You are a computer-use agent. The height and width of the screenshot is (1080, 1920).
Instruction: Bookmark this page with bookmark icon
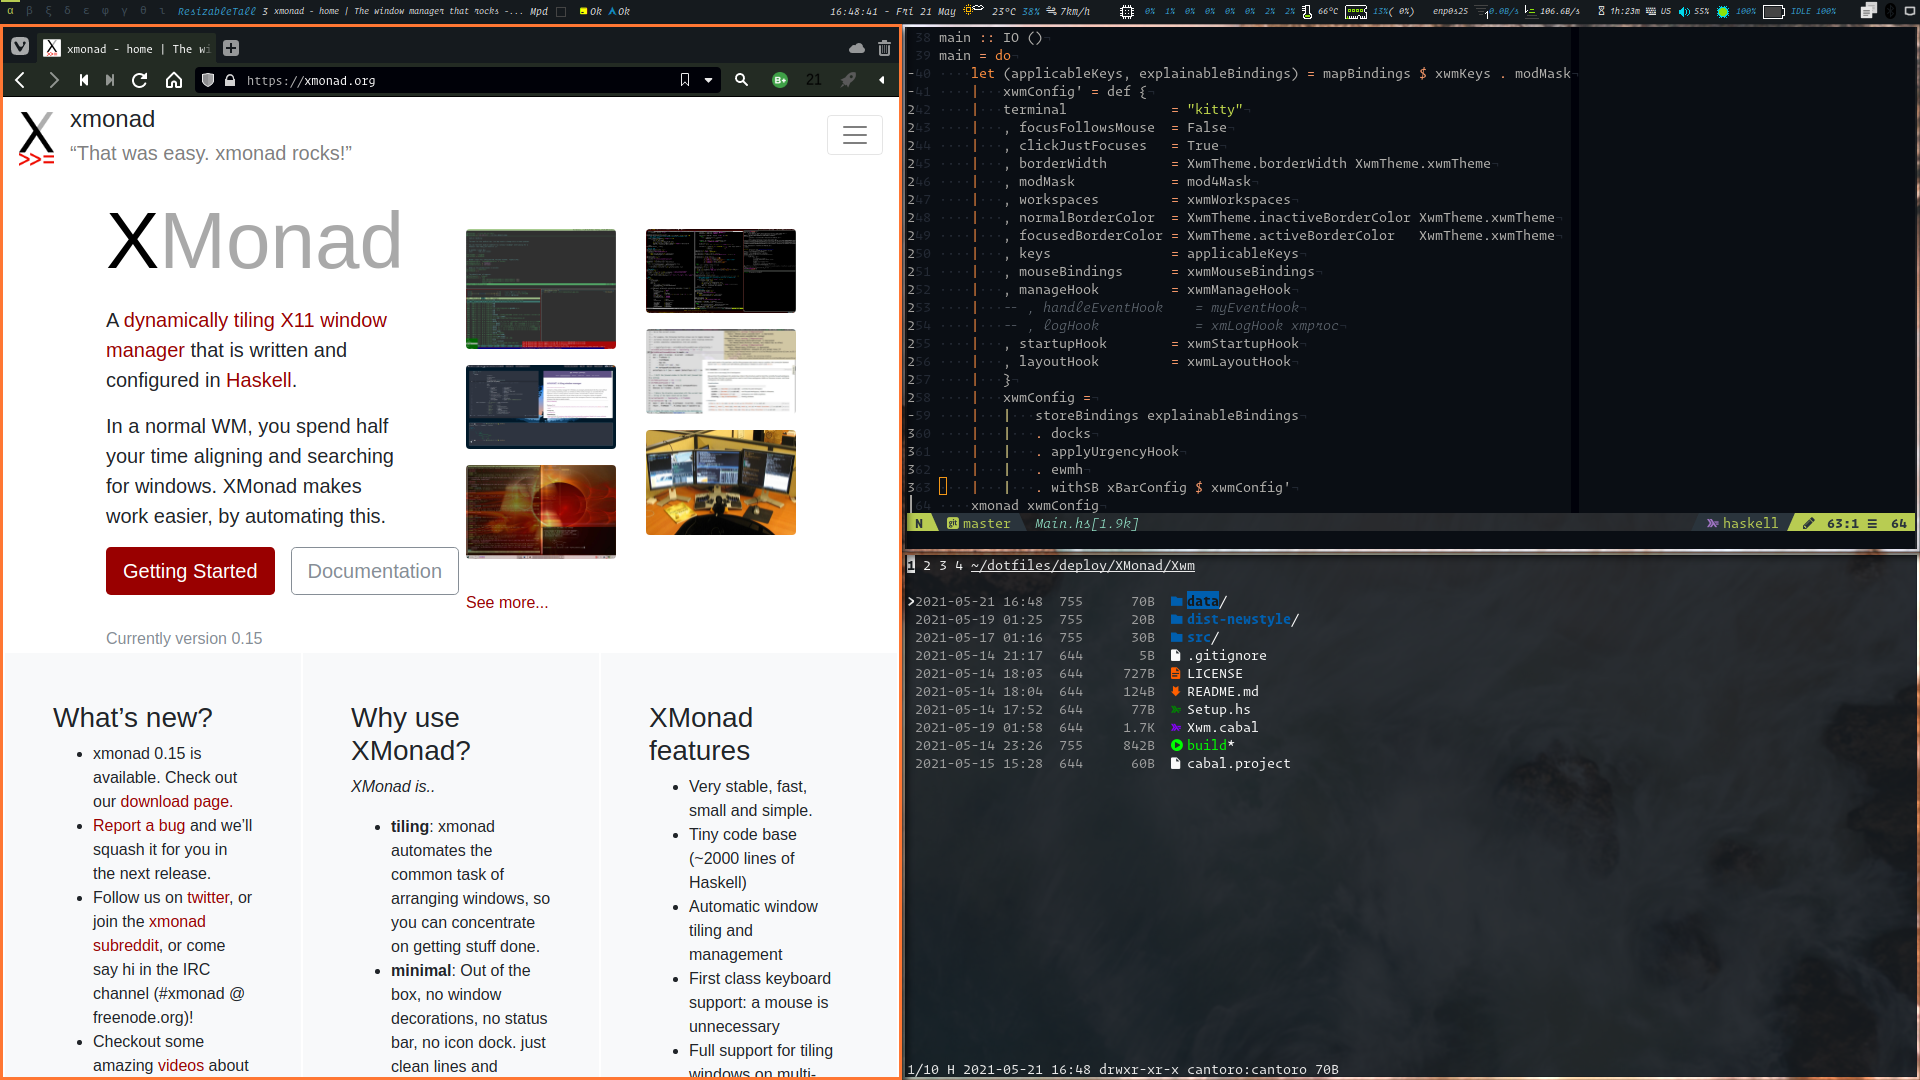tap(685, 80)
